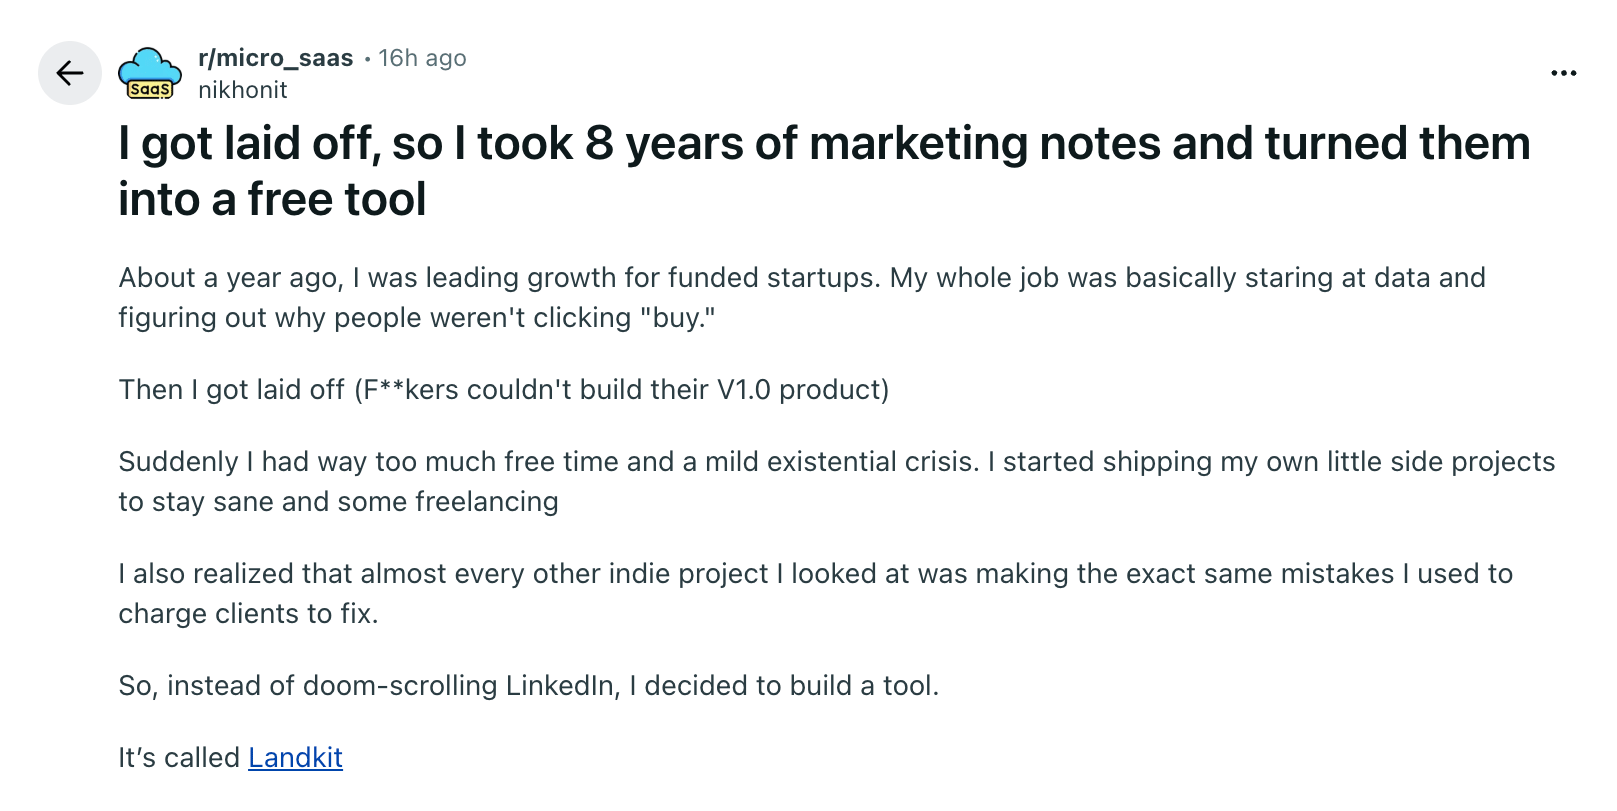Click the paragraph starting "I also realized"
The image size is (1617, 811).
(815, 574)
